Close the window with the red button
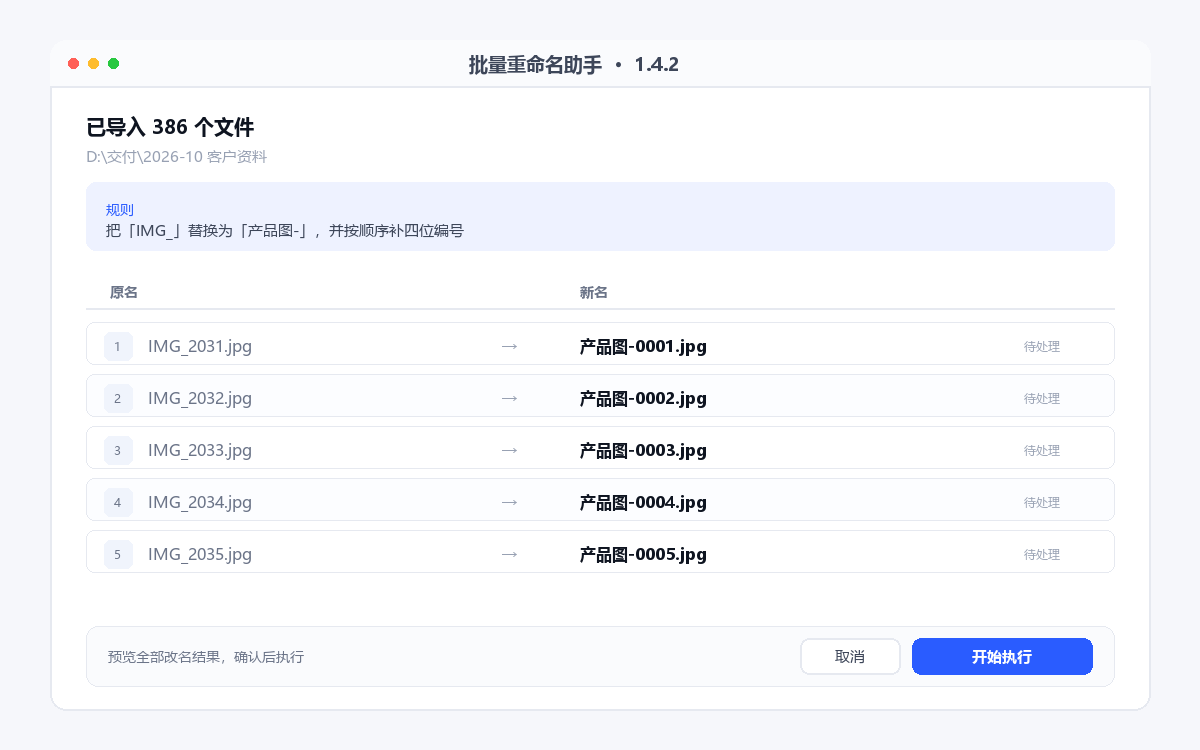This screenshot has height=750, width=1200. point(74,64)
